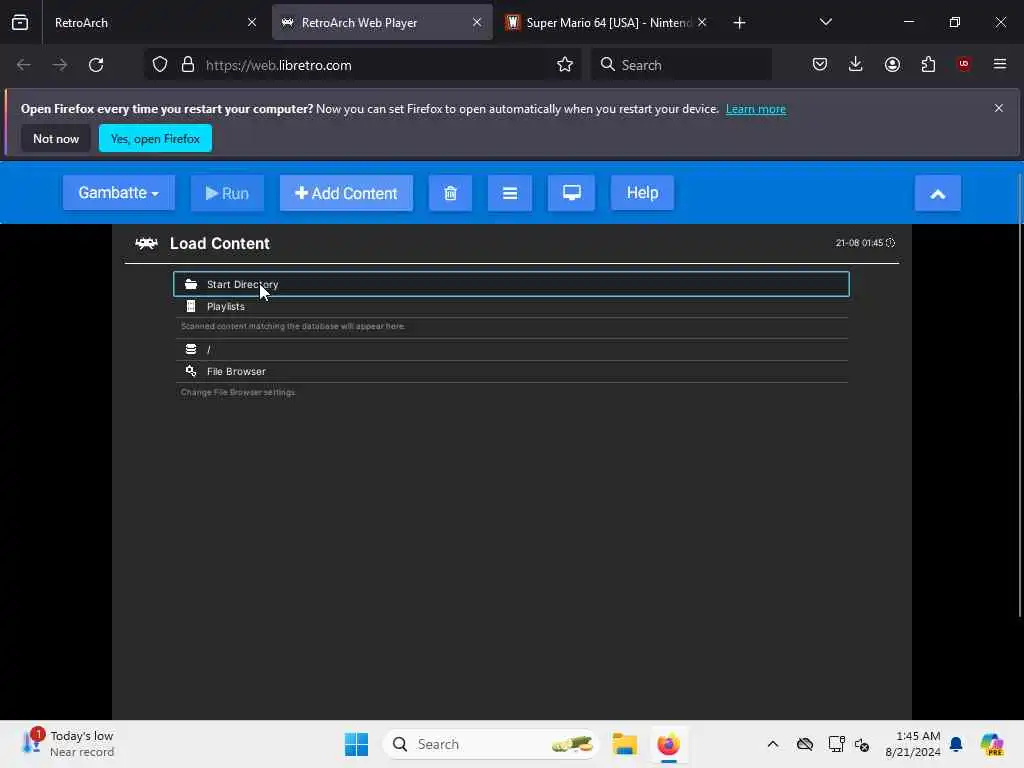1024x768 pixels.
Task: Open the Help button
Action: pyautogui.click(x=643, y=193)
